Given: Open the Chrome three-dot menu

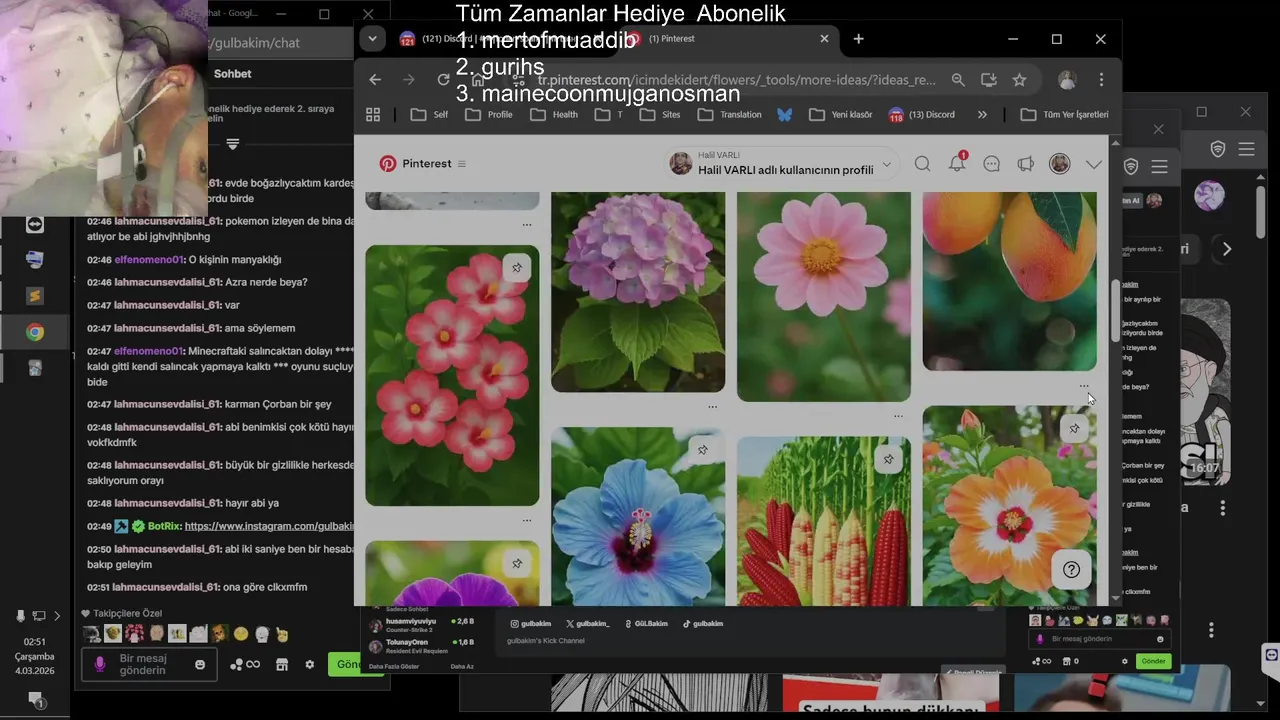Looking at the screenshot, I should (1101, 80).
